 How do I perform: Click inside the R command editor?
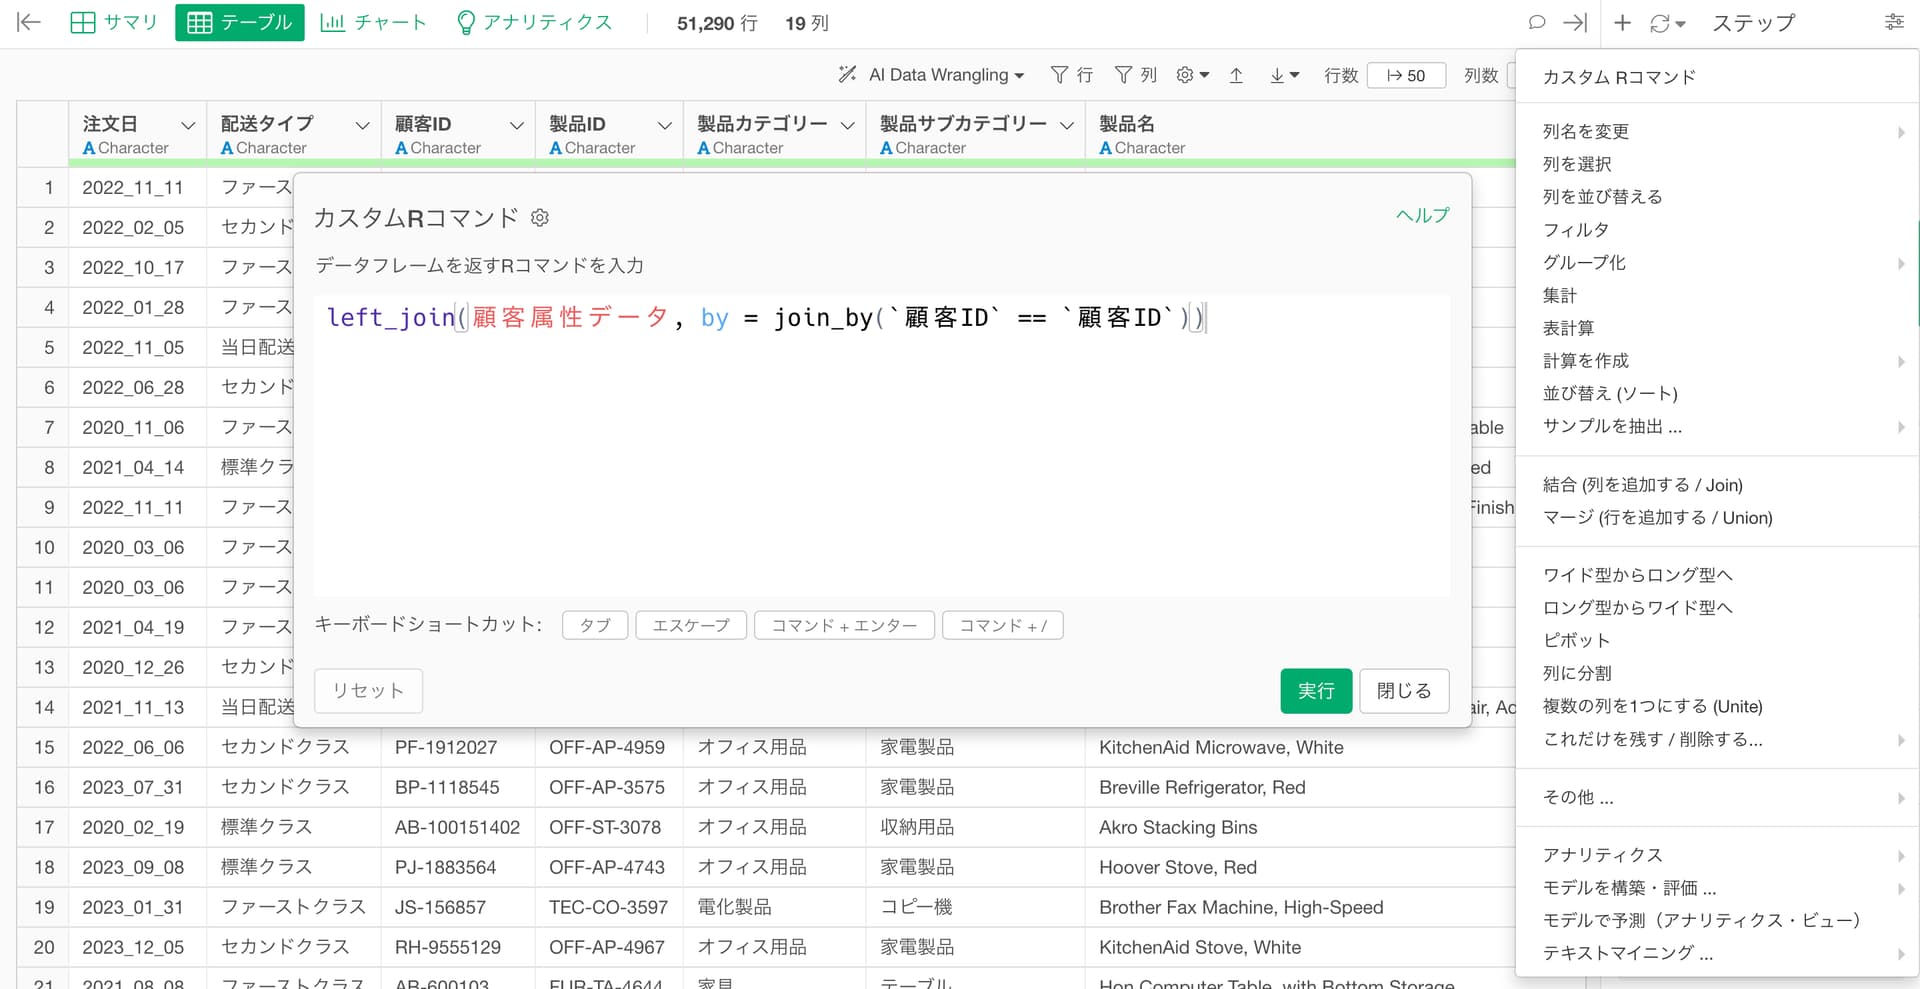[881, 445]
